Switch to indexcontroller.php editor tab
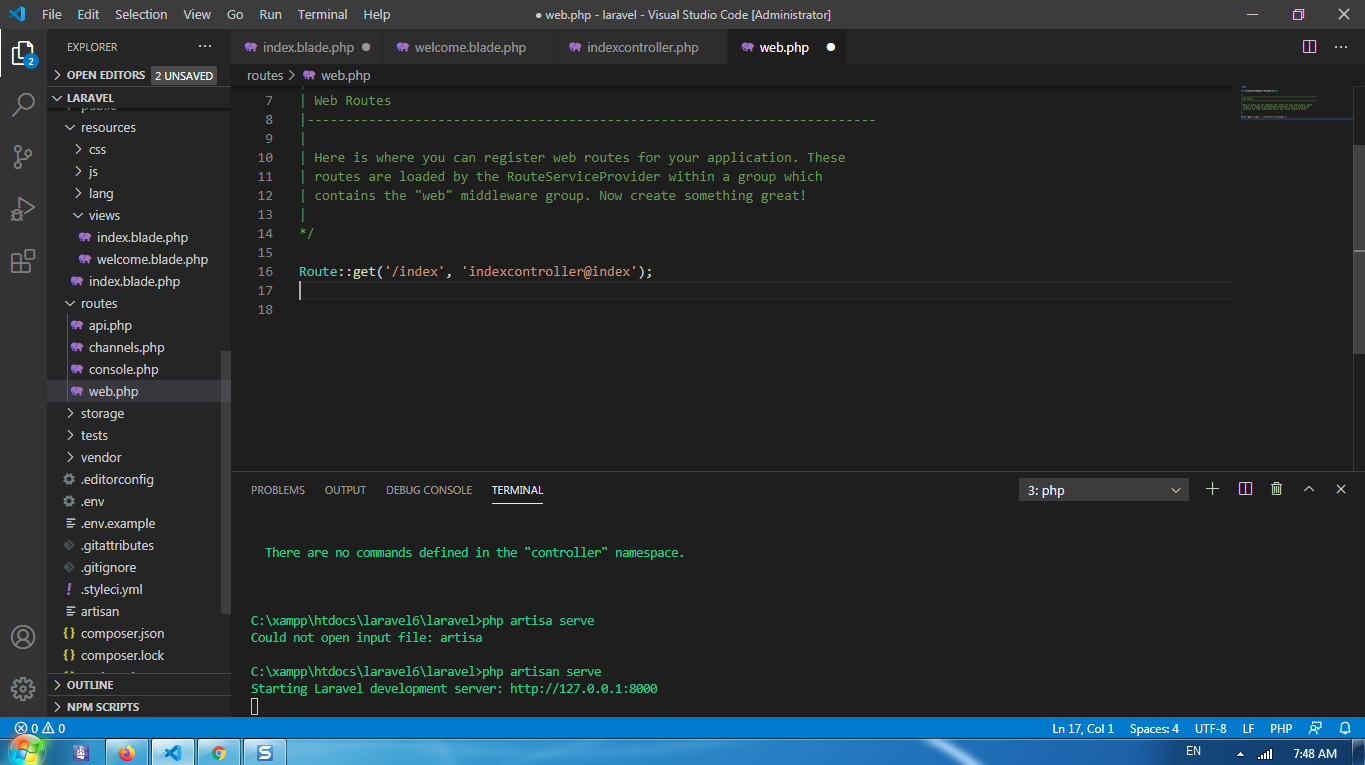 click(642, 47)
